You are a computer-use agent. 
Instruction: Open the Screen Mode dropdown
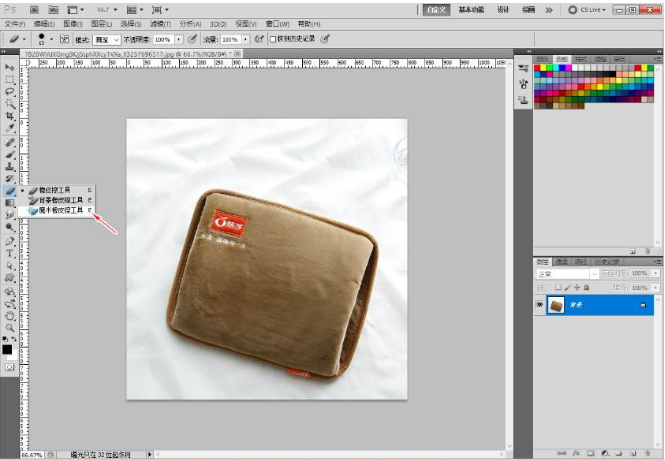(160, 9)
